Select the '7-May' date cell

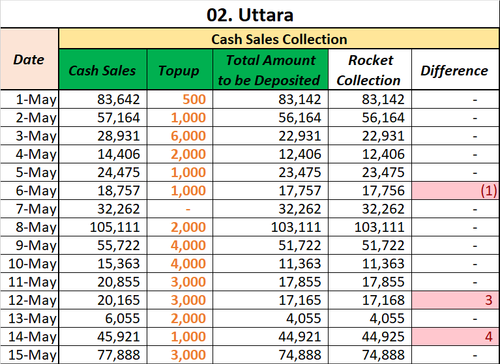(x=29, y=209)
